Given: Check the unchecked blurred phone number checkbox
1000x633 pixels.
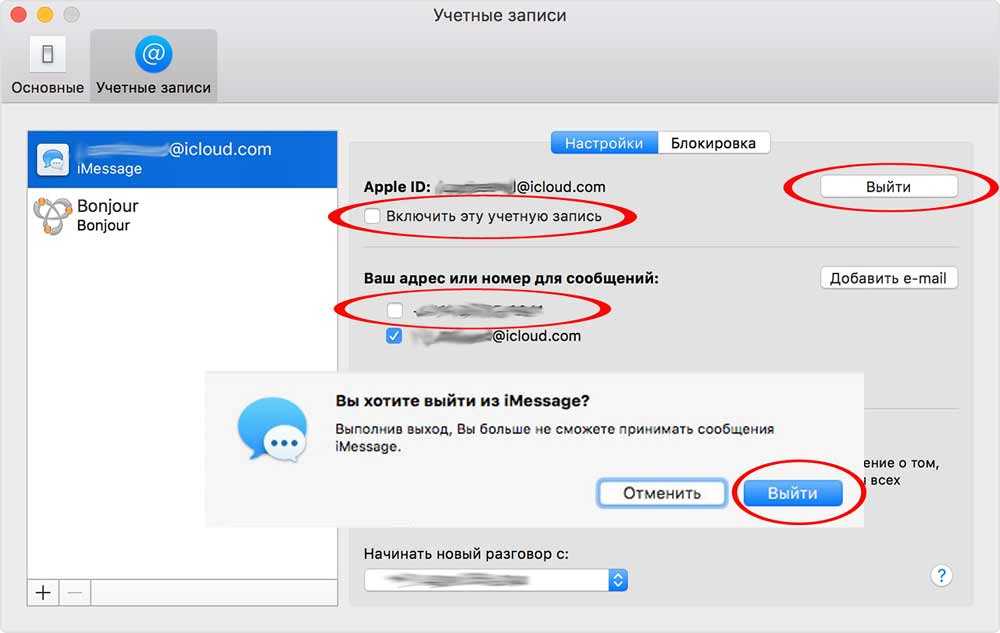Looking at the screenshot, I should click(x=395, y=310).
